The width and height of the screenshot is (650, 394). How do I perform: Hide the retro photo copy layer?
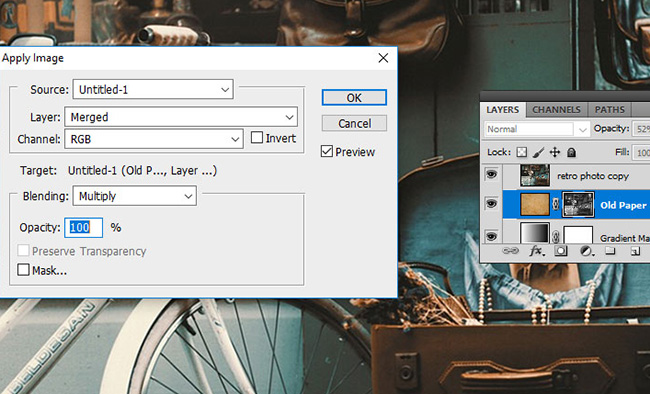coord(491,175)
